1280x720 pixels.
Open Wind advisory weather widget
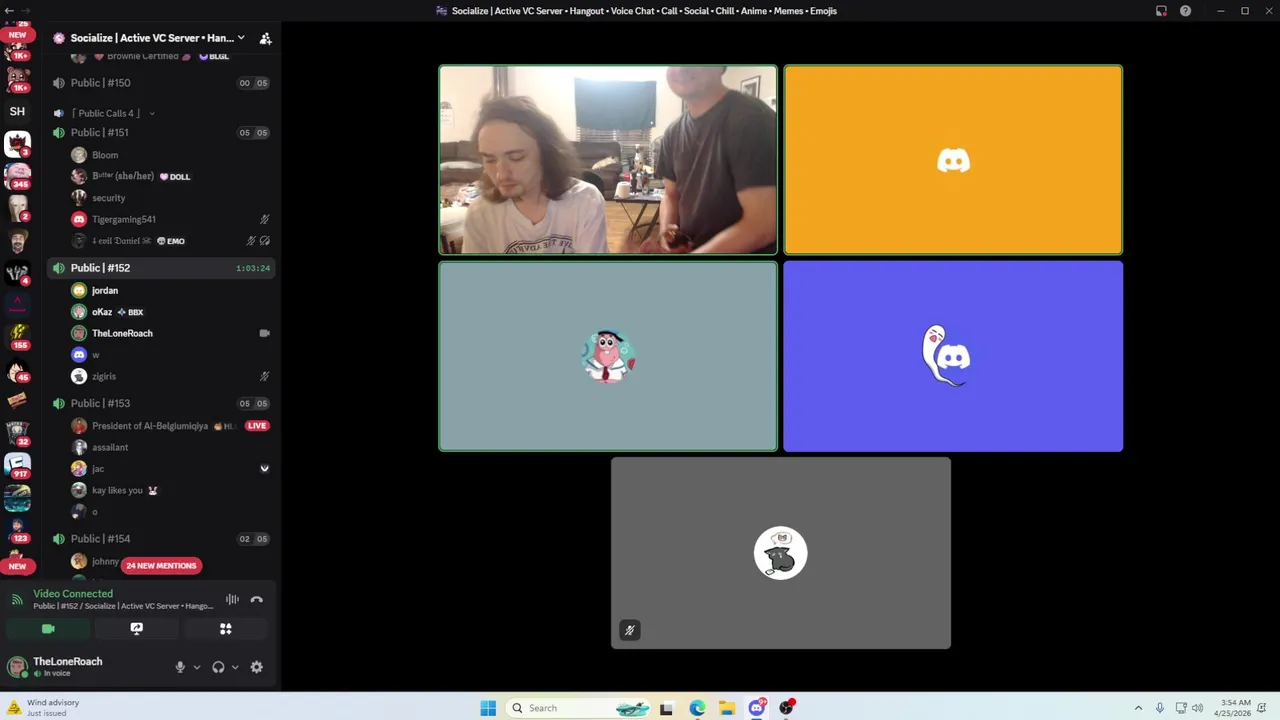(x=45, y=708)
